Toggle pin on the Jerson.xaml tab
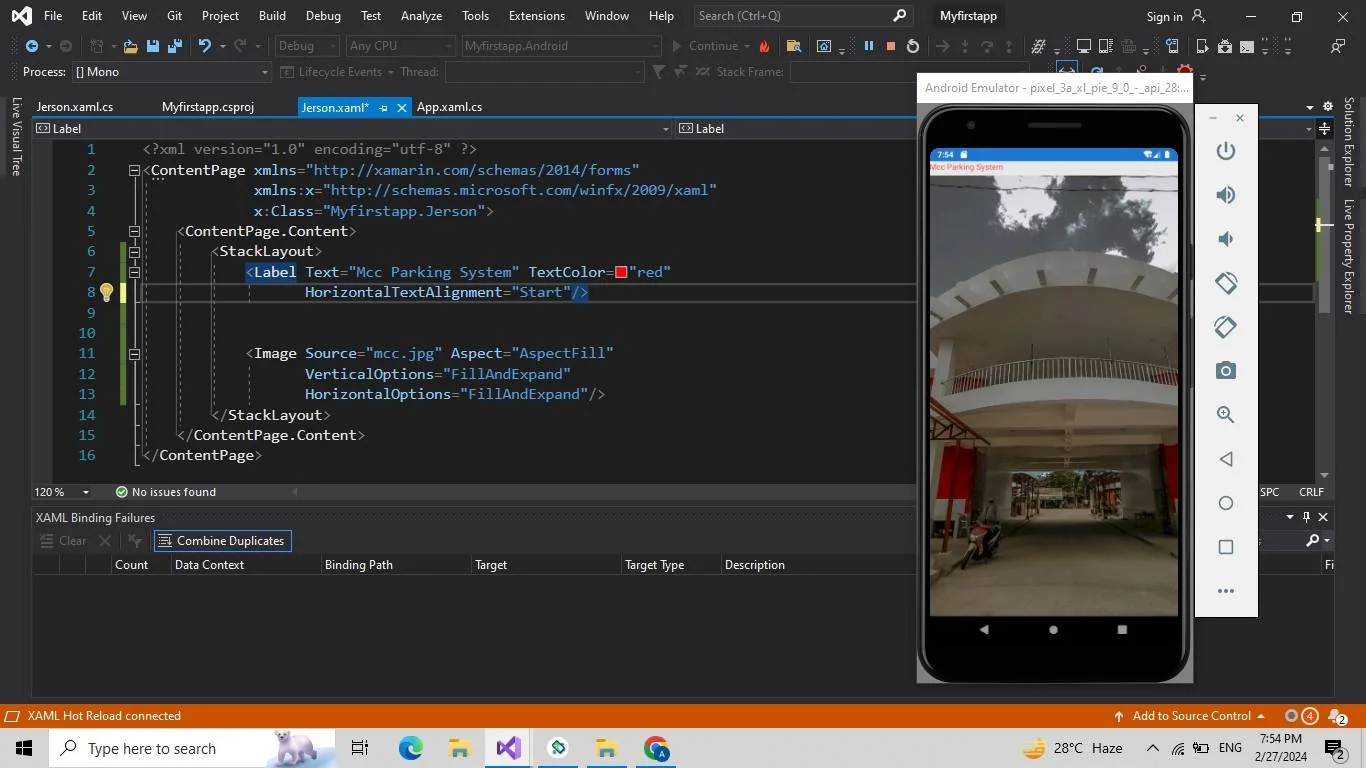This screenshot has width=1366, height=768. click(383, 107)
